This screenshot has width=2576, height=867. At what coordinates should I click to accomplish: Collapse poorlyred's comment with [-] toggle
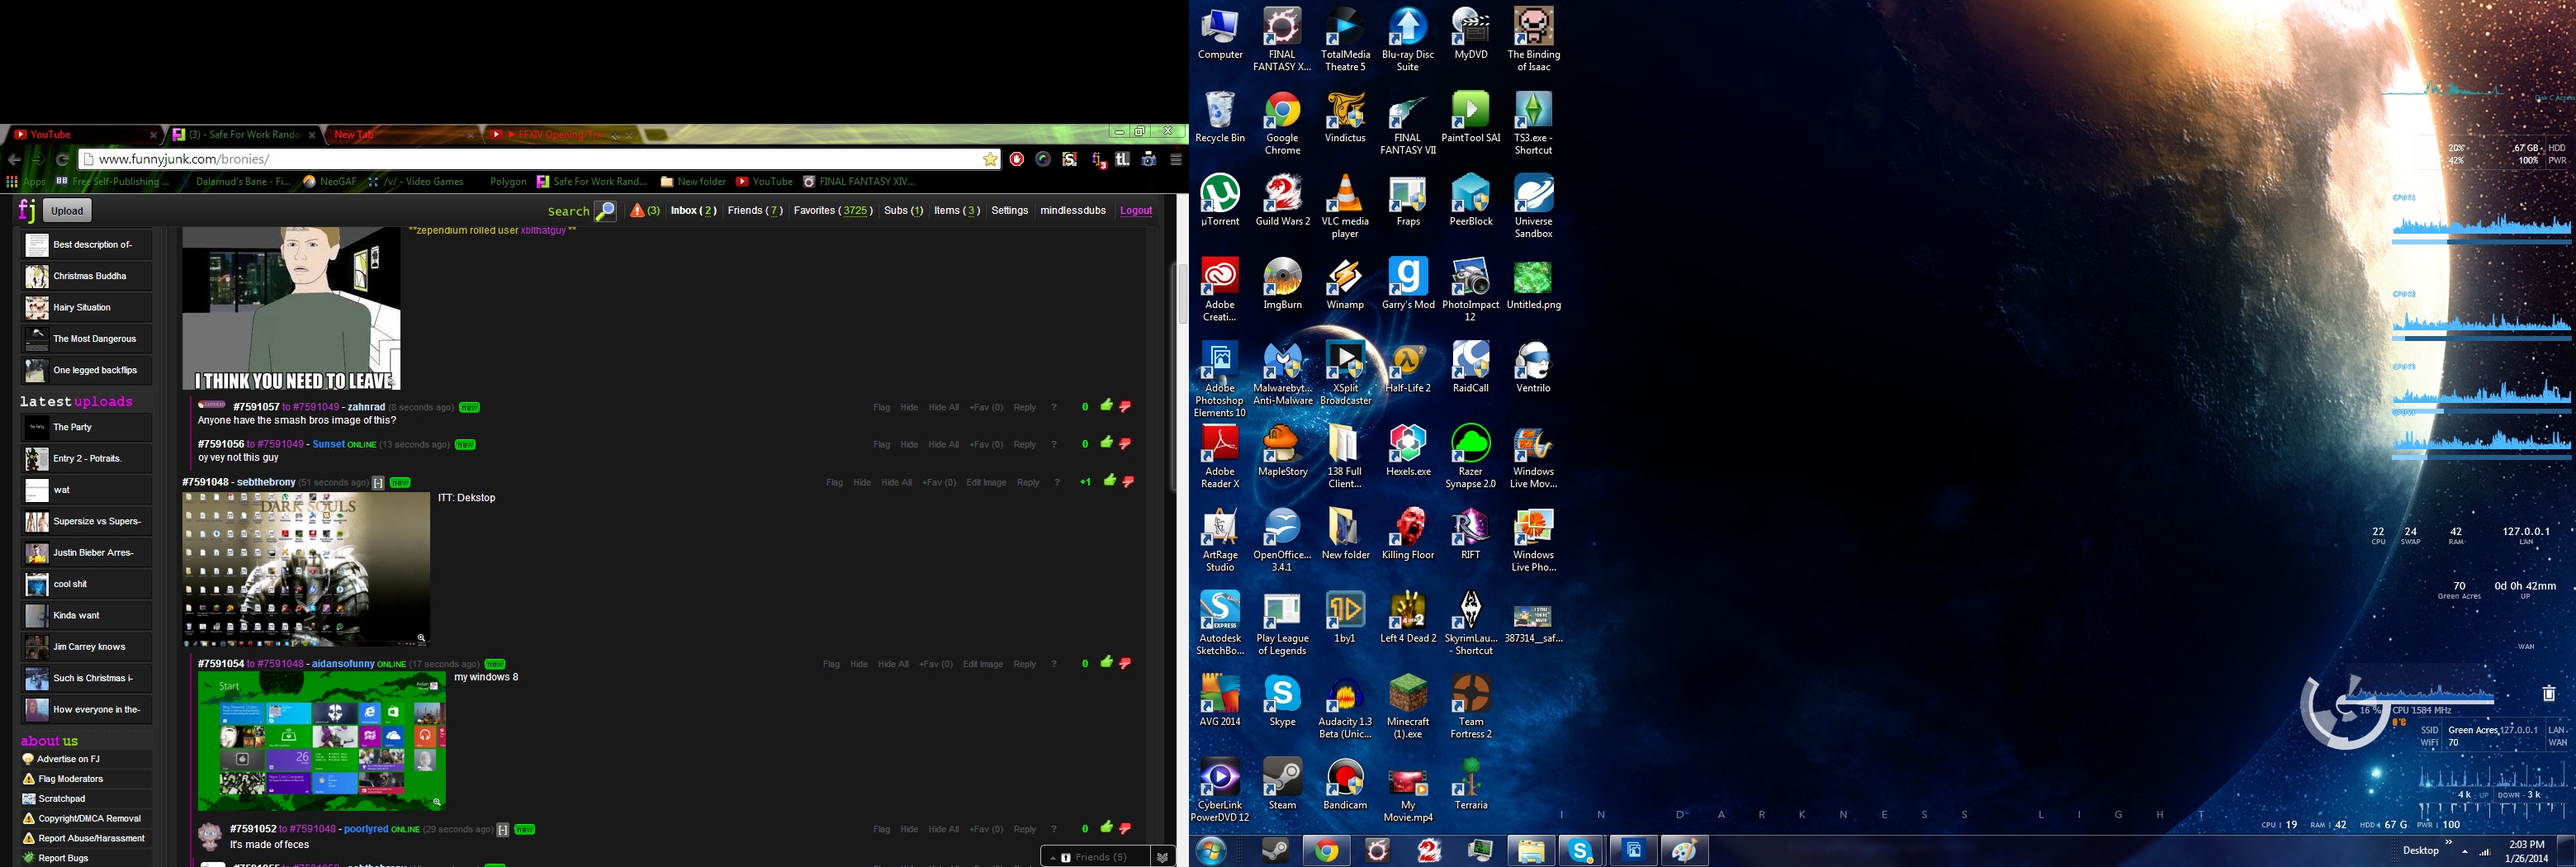tap(503, 830)
